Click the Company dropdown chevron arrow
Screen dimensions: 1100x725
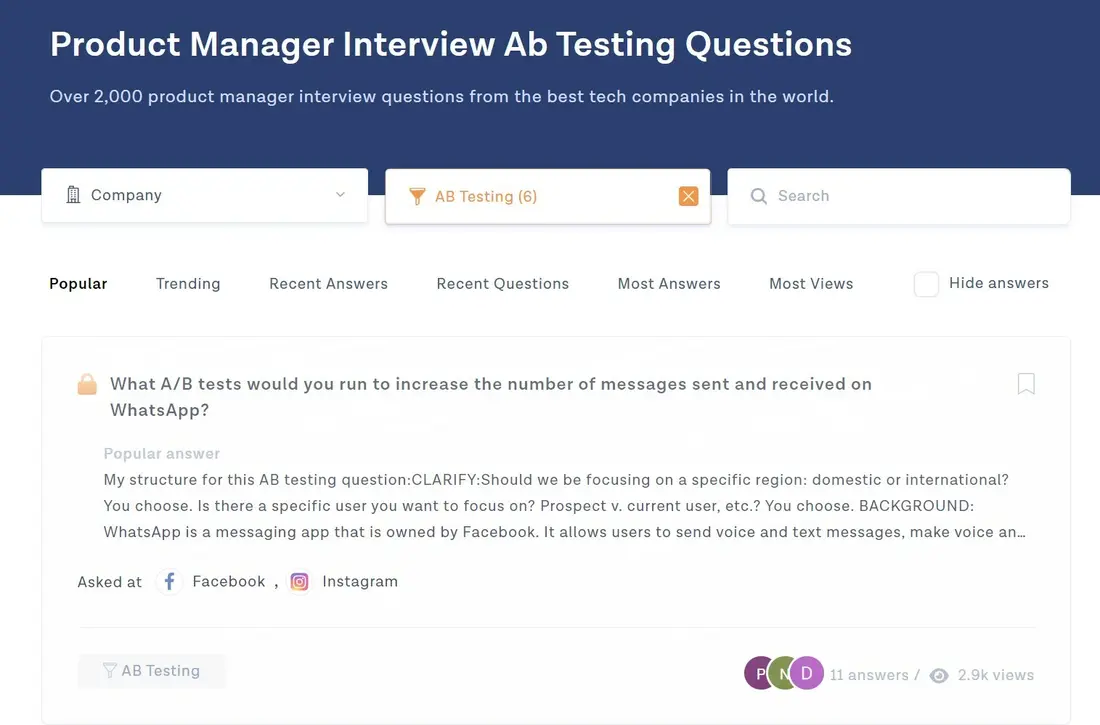coord(340,194)
